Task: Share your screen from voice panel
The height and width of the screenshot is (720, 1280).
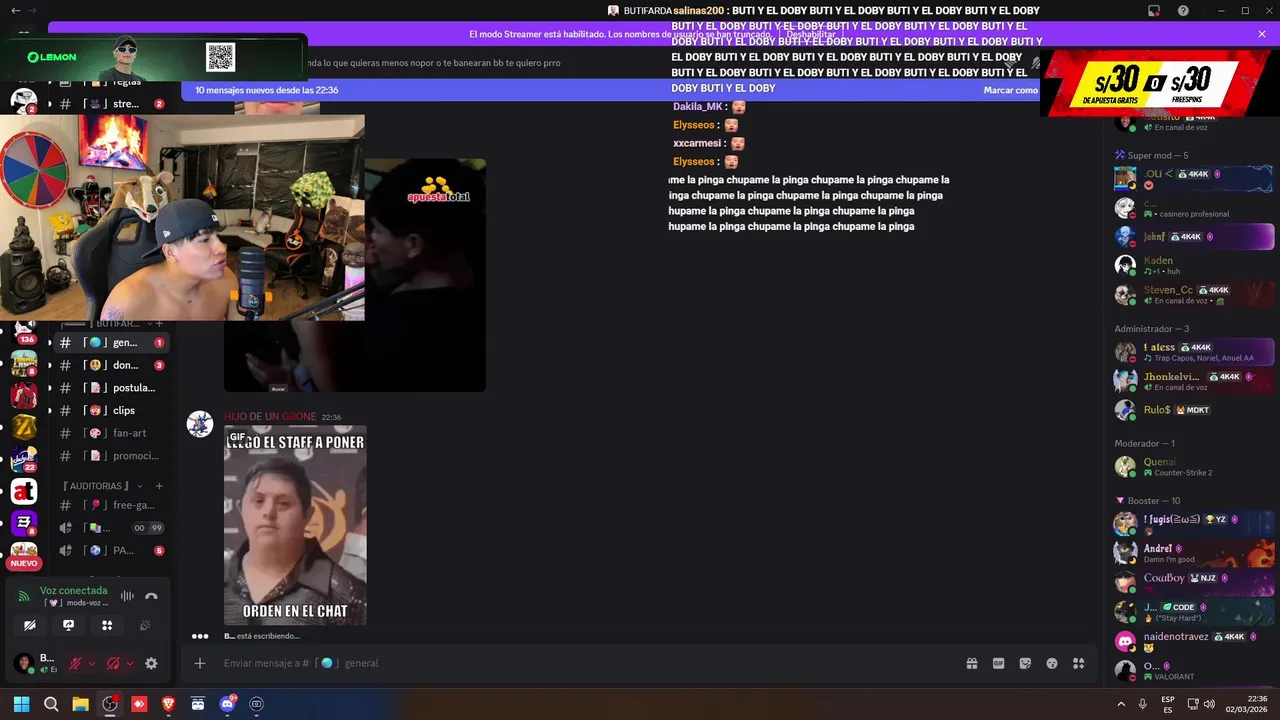Action: 68,625
